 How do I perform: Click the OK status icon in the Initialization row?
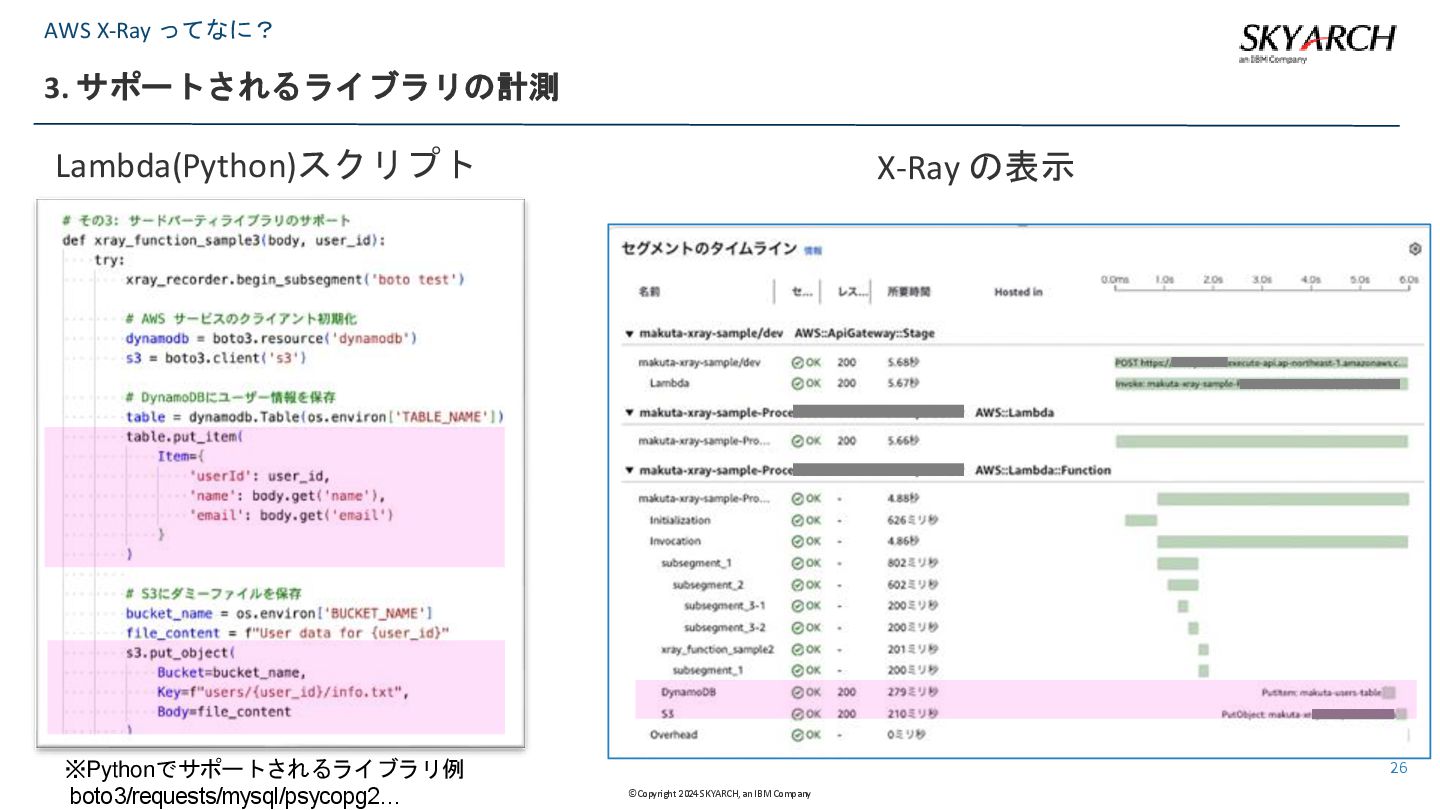point(797,520)
